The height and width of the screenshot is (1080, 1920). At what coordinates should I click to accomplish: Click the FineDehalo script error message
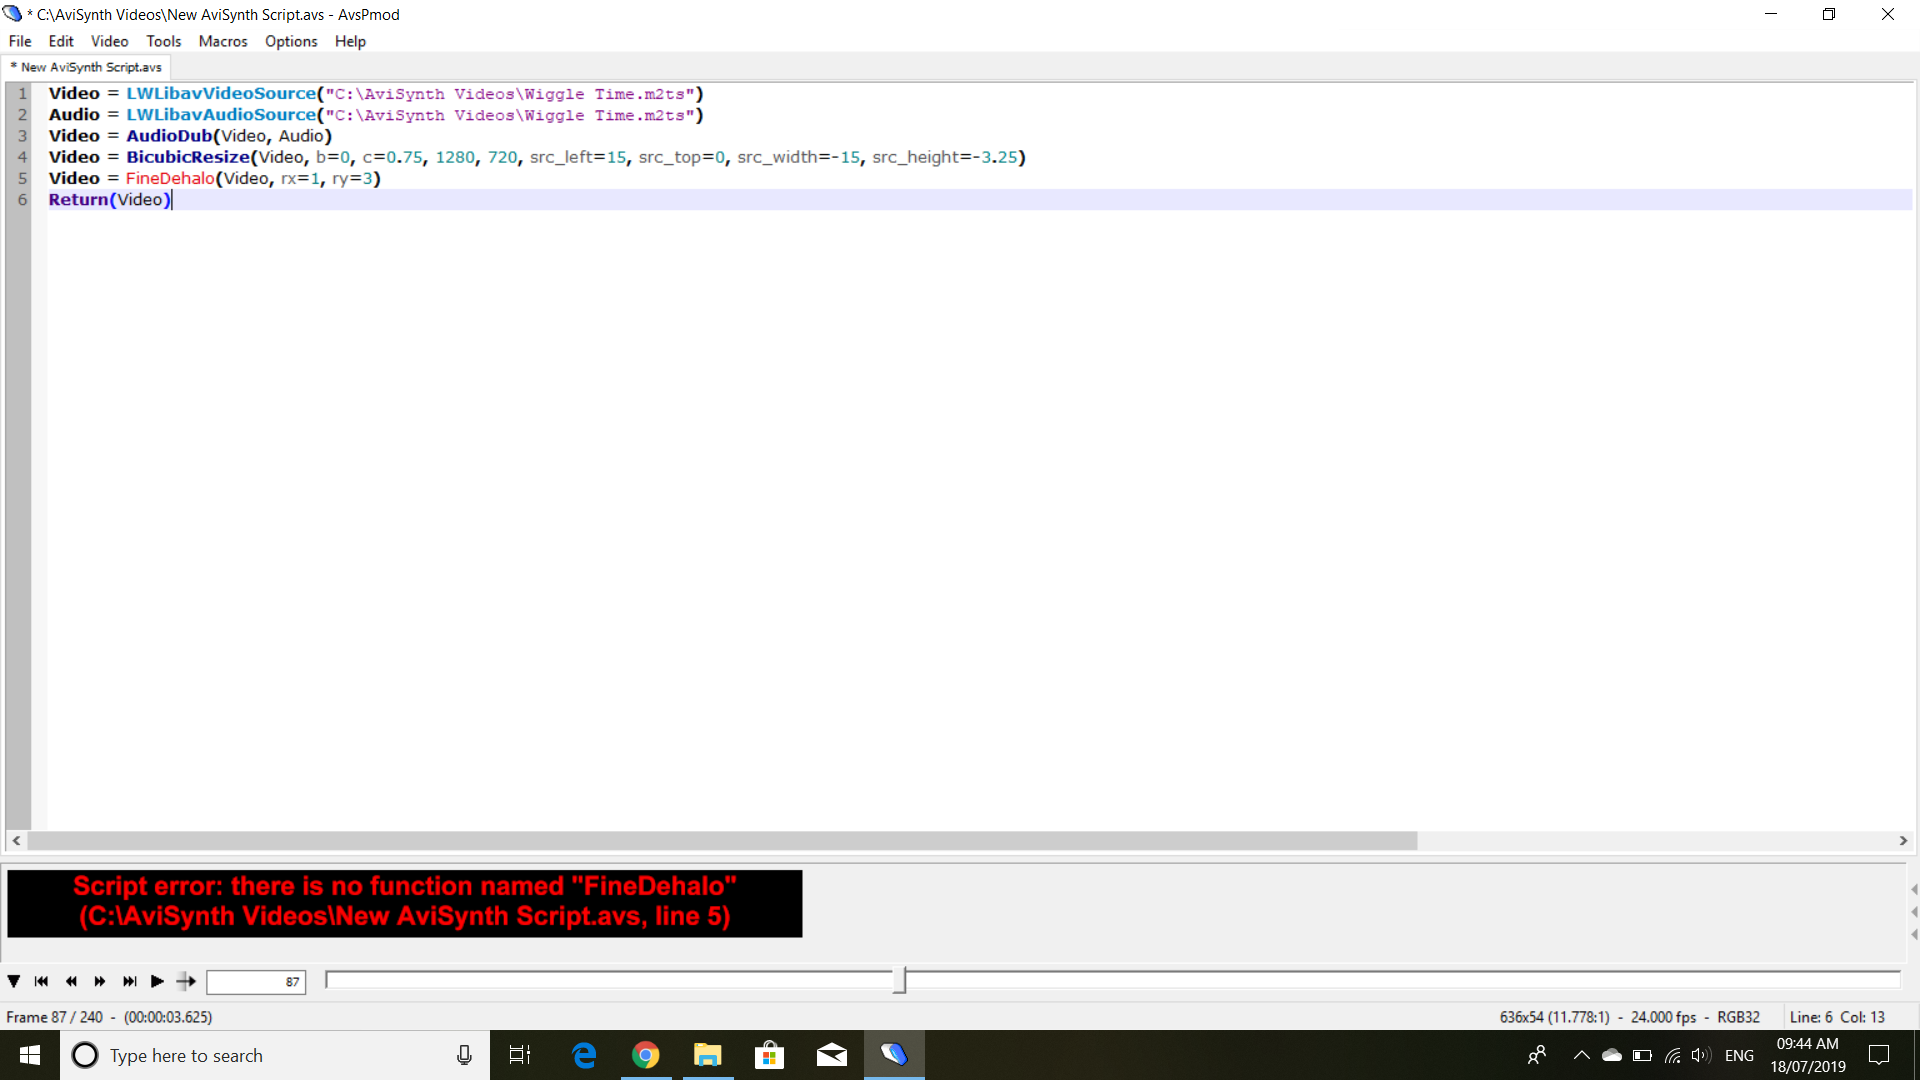tap(404, 902)
